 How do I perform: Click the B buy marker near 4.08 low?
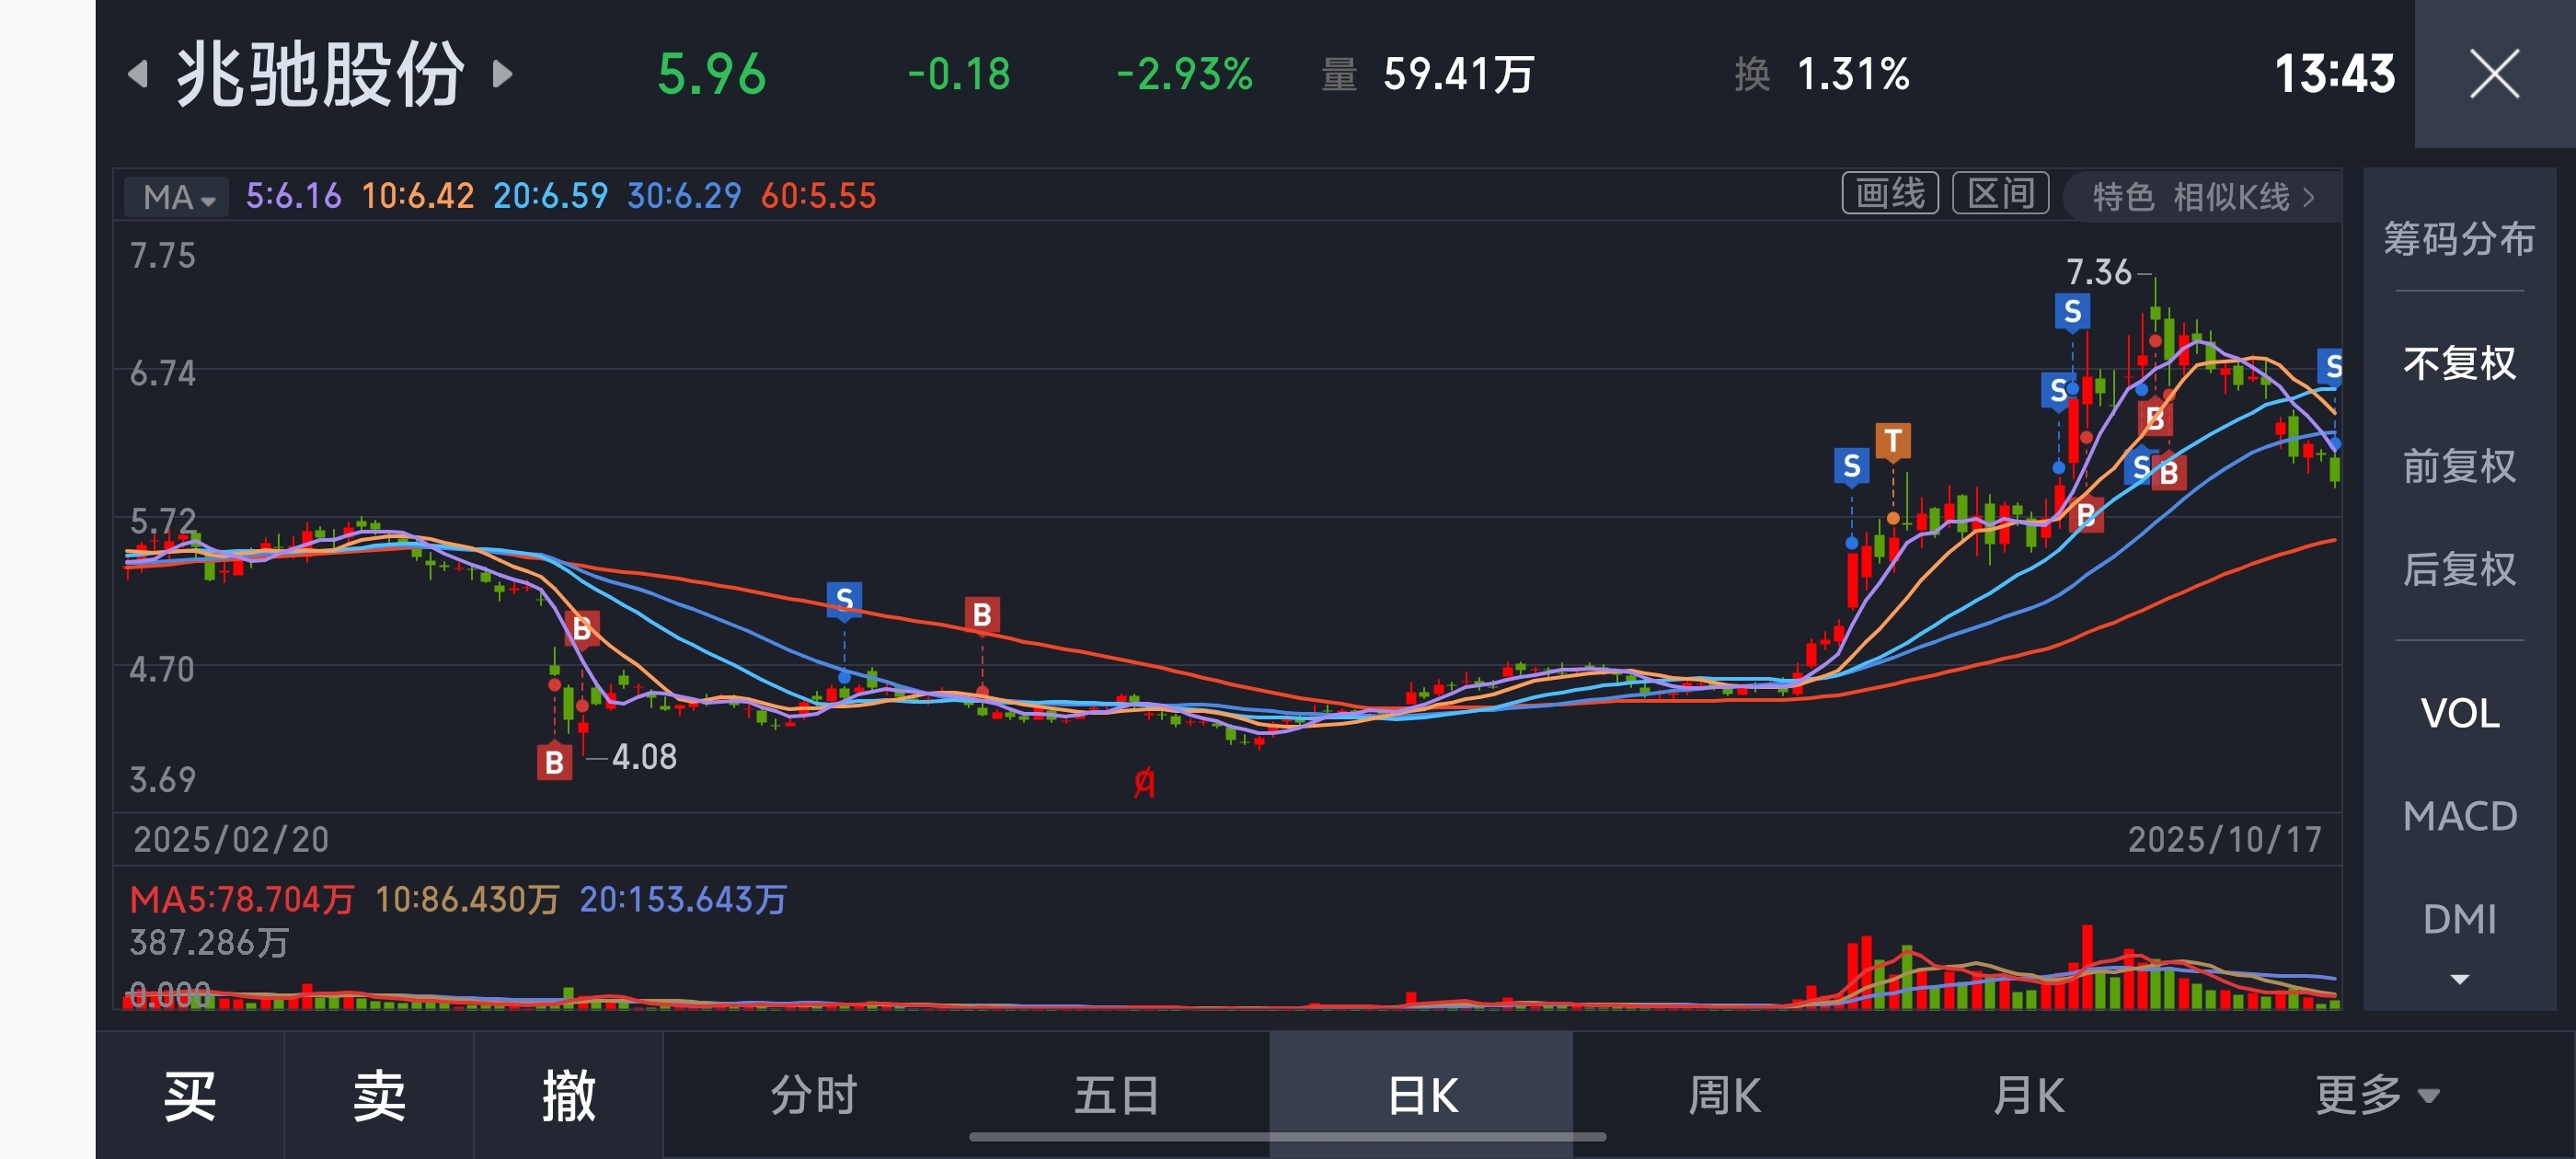coord(554,763)
